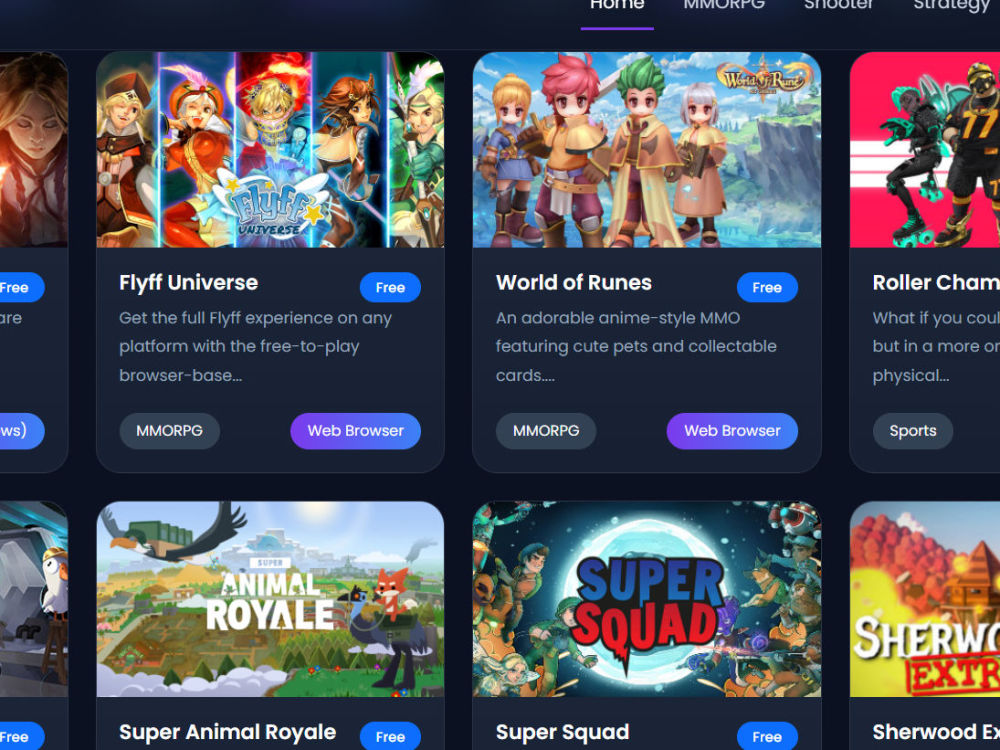The width and height of the screenshot is (1000, 750).
Task: Click the Free badge on Super Squad
Action: [767, 736]
